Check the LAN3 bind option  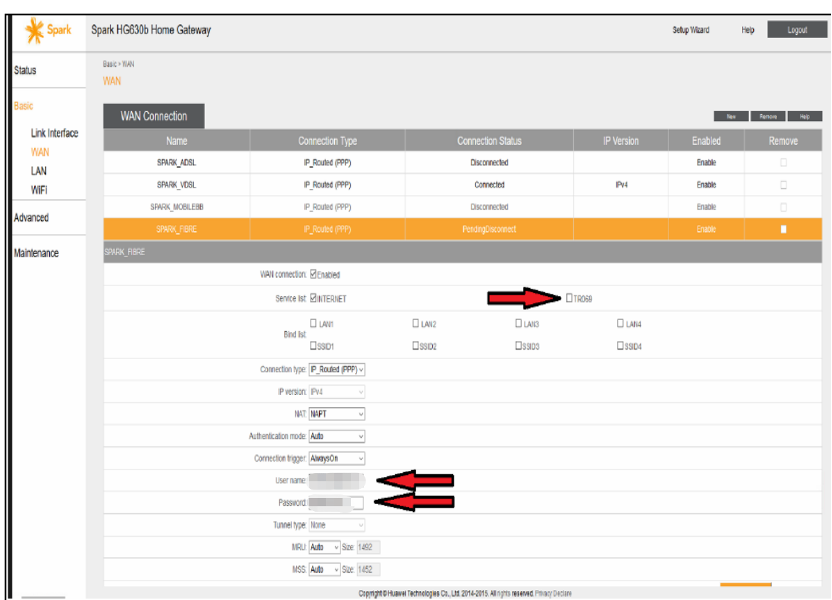pos(518,323)
